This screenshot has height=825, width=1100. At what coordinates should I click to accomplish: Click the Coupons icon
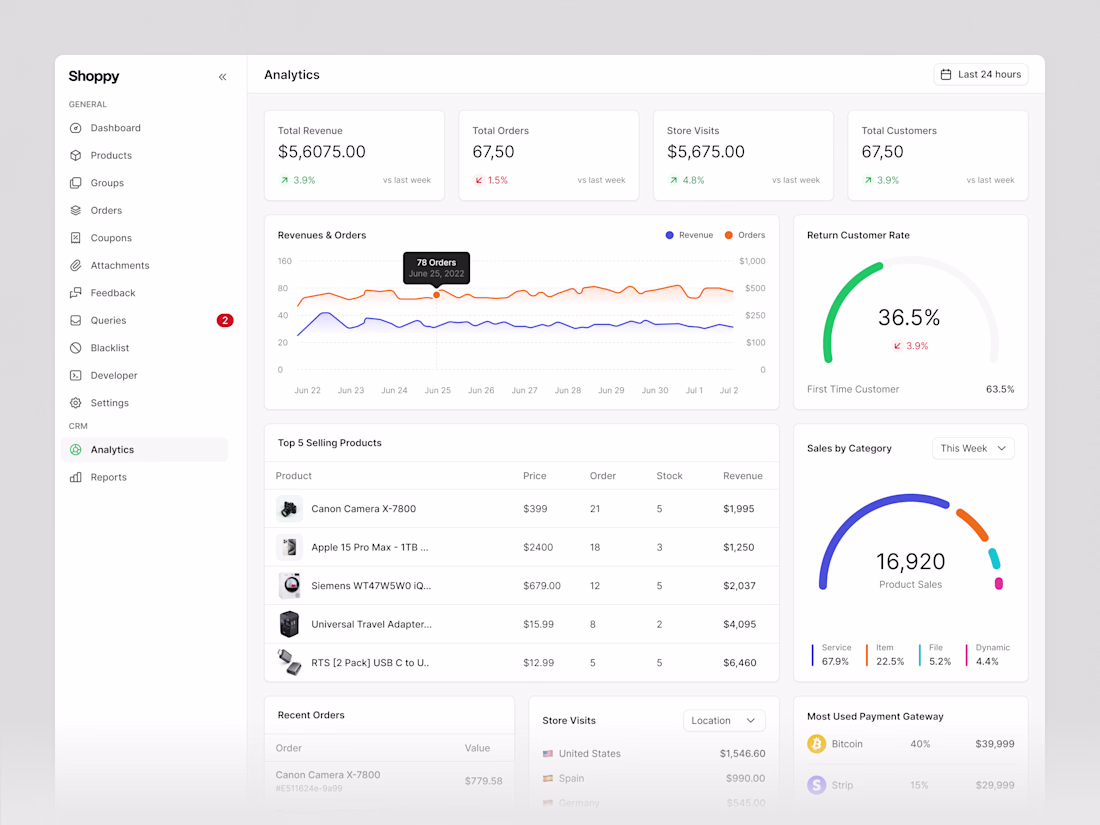coord(76,238)
